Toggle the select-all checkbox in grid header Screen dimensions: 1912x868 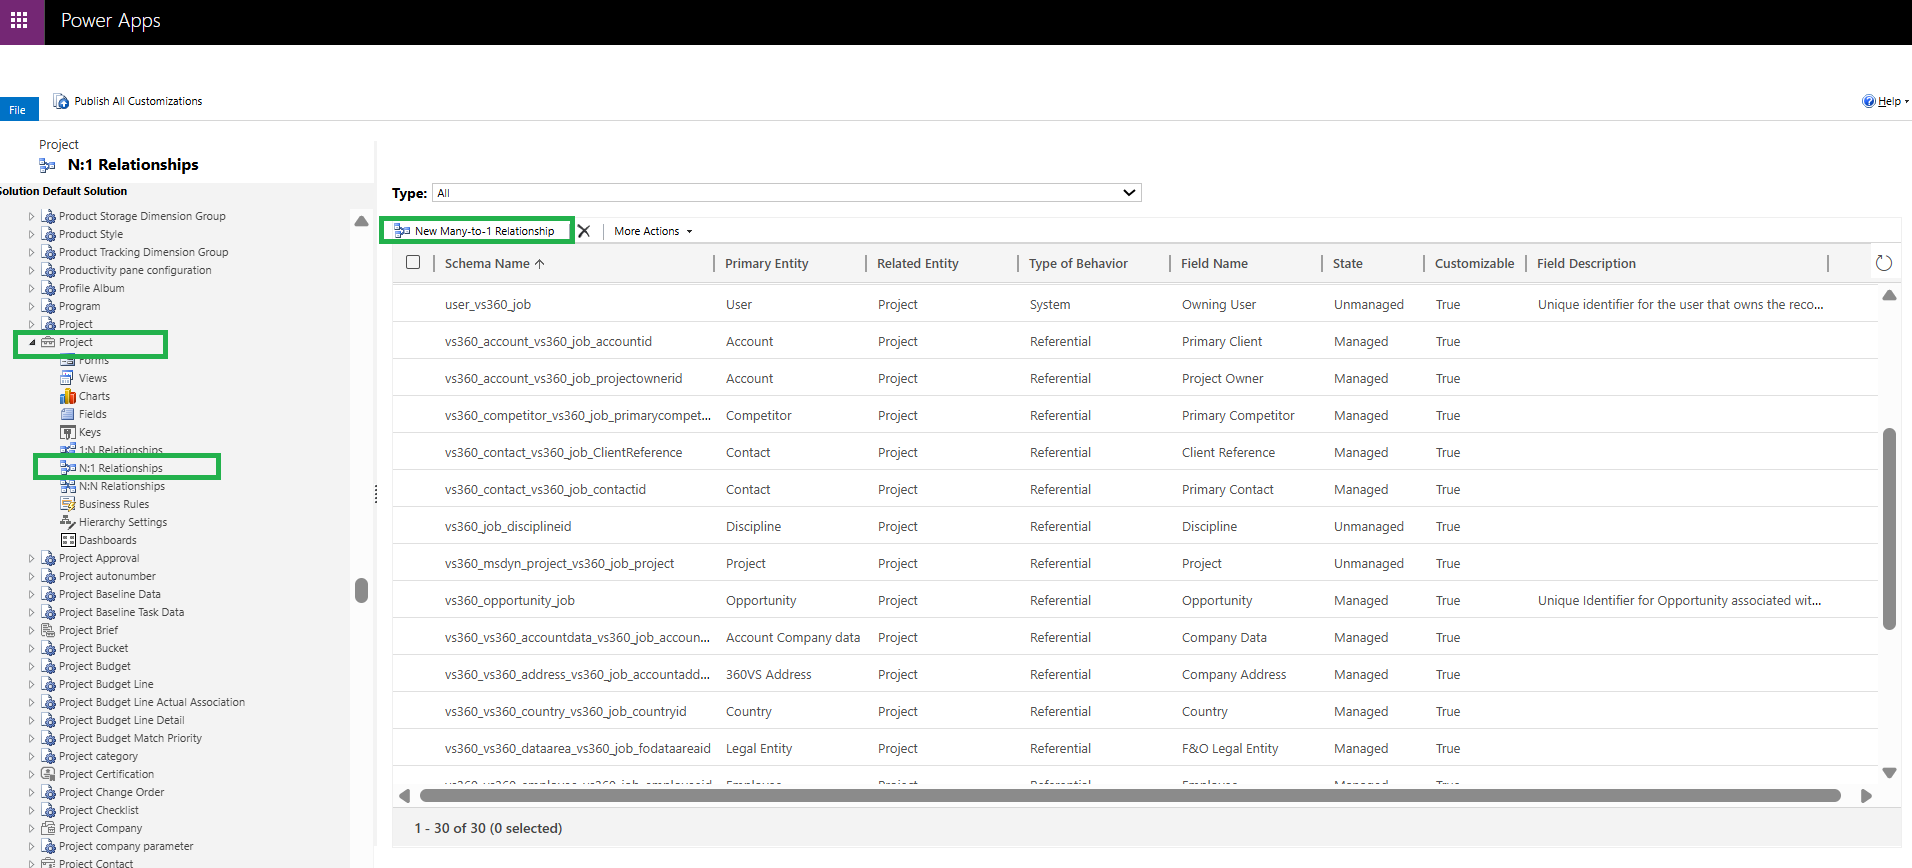[x=413, y=263]
